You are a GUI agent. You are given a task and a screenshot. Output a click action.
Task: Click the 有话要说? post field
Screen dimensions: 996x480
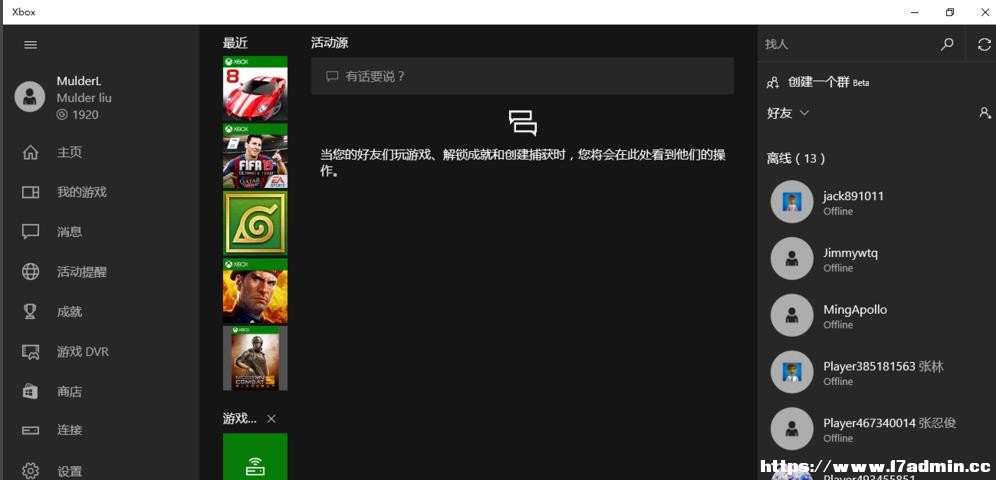click(522, 76)
